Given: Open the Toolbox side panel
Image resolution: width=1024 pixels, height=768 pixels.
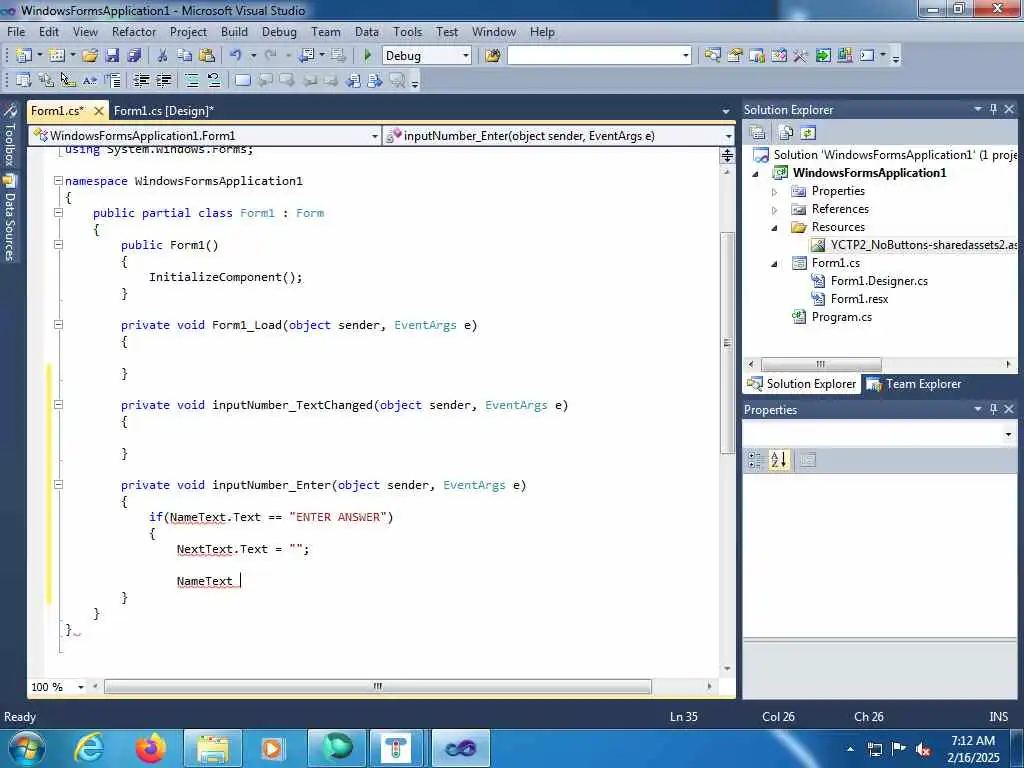Looking at the screenshot, I should pyautogui.click(x=9, y=135).
